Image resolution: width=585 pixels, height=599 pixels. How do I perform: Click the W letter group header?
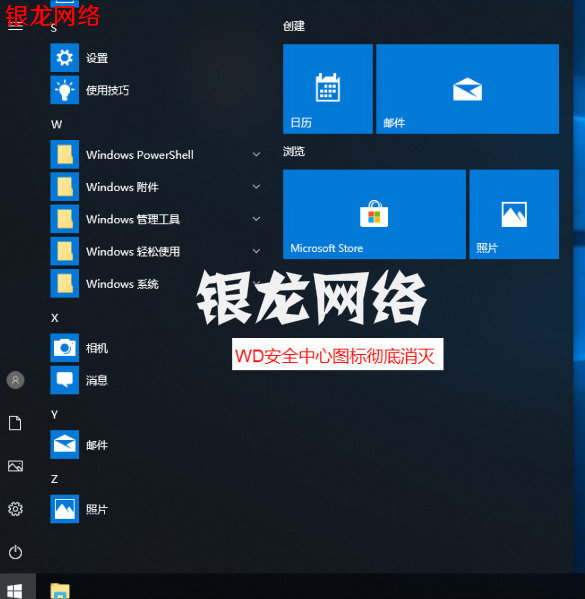tap(57, 125)
